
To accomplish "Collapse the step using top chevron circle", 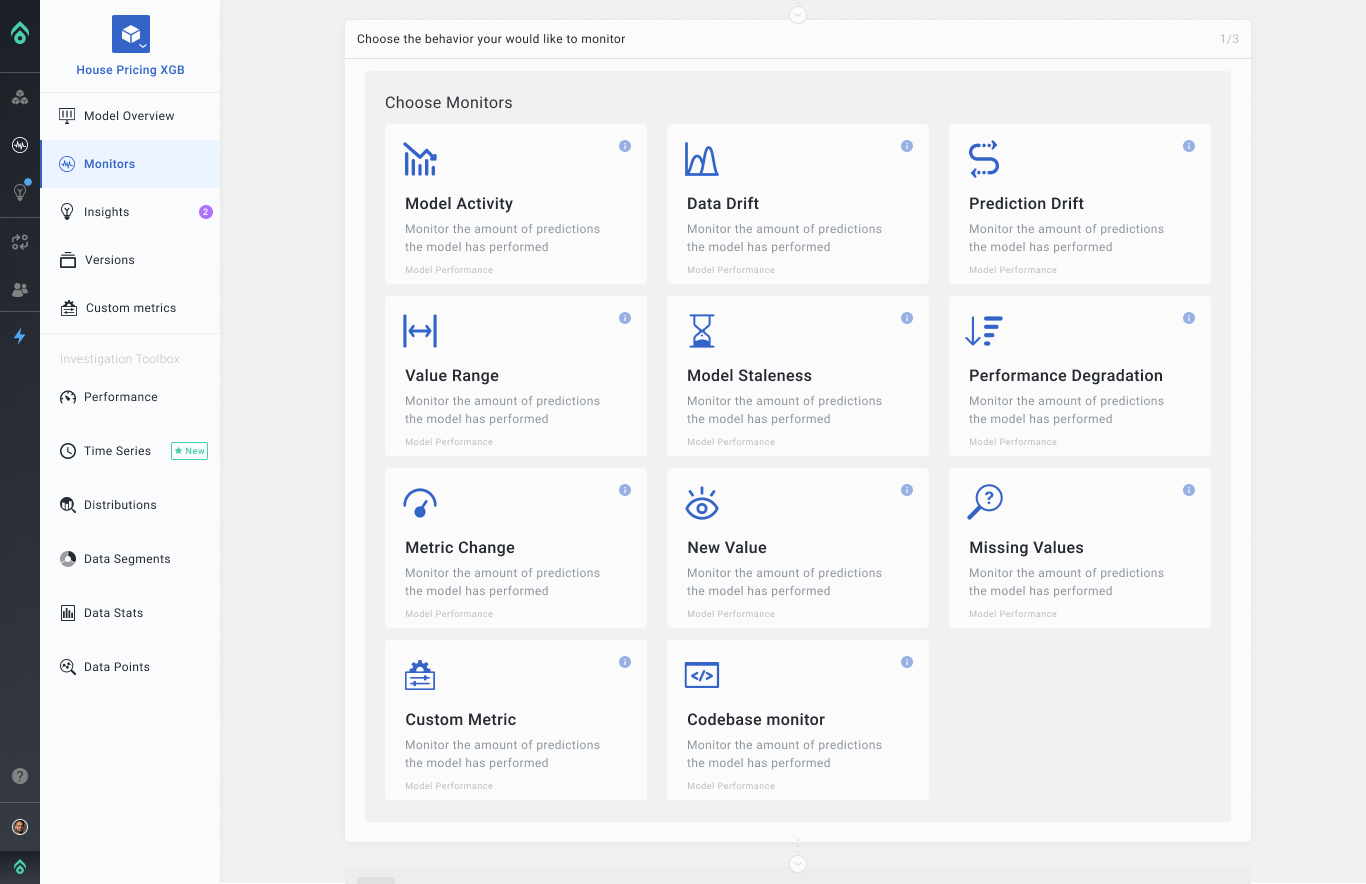I will [798, 14].
